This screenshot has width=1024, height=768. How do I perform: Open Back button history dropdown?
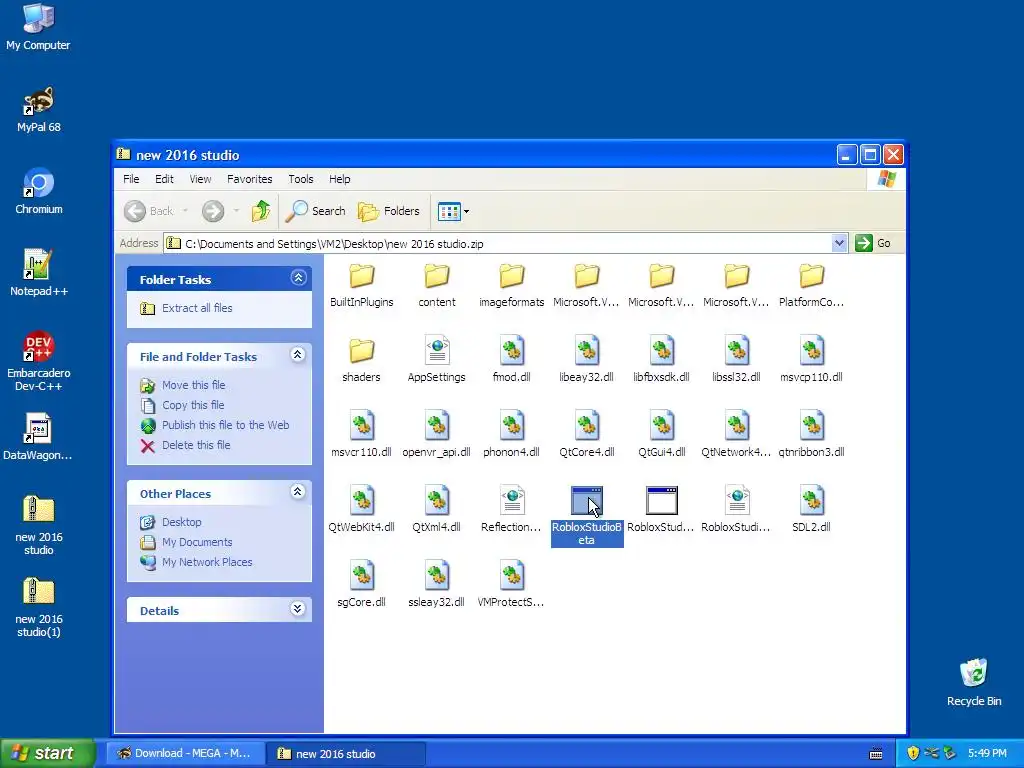click(x=185, y=211)
